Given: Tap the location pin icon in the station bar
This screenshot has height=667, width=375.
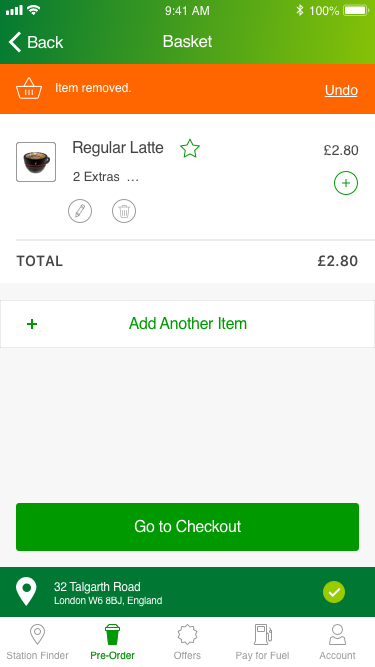Looking at the screenshot, I should click(26, 592).
